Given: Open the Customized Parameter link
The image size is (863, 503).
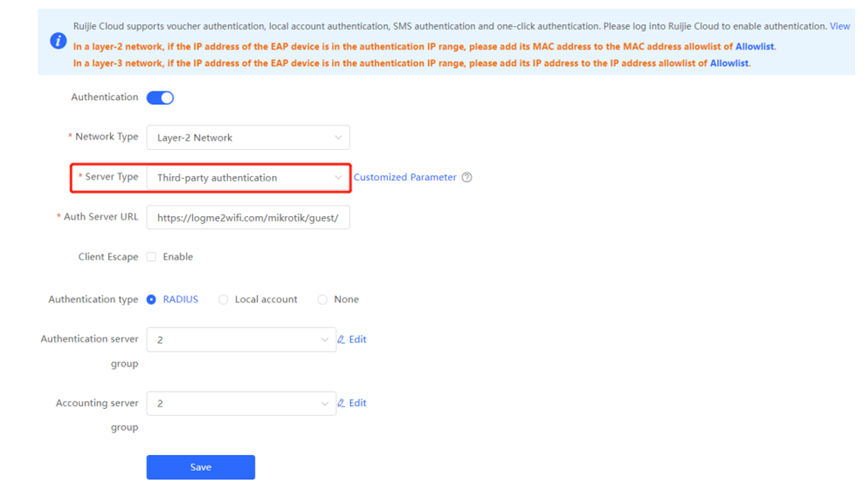Looking at the screenshot, I should (405, 177).
